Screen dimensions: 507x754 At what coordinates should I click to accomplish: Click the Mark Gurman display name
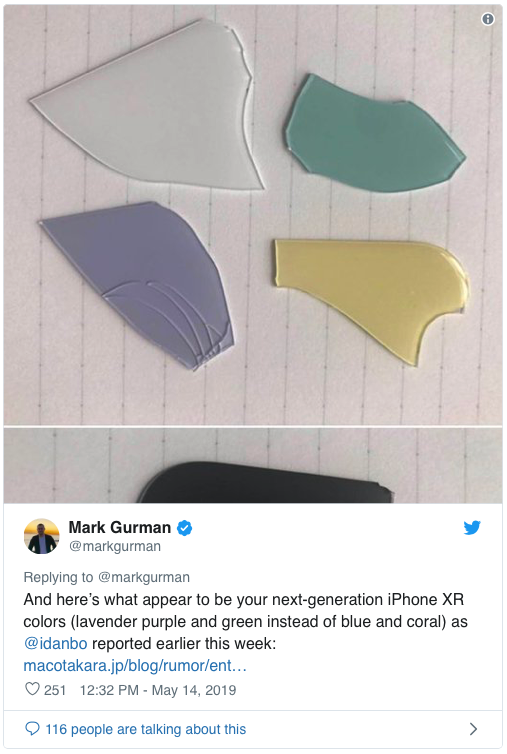coord(119,528)
